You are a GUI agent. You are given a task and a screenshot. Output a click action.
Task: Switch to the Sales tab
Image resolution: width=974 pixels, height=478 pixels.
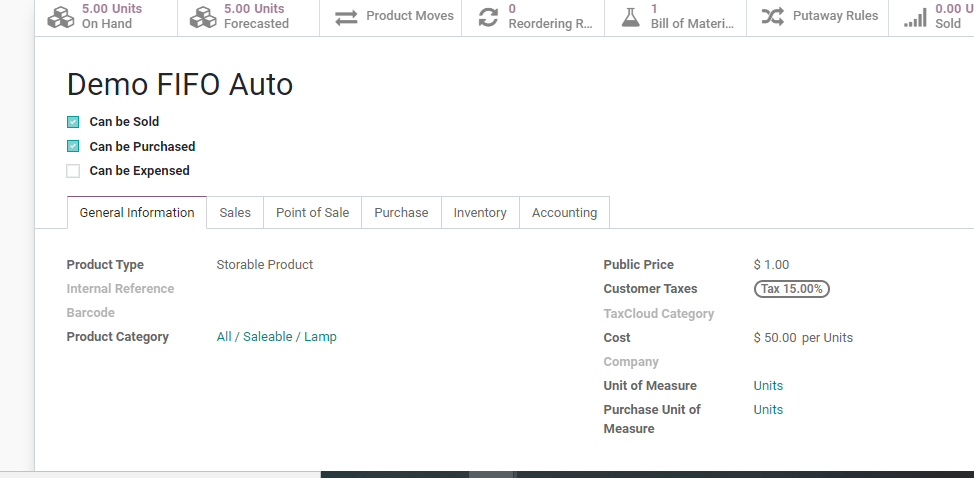pos(235,213)
